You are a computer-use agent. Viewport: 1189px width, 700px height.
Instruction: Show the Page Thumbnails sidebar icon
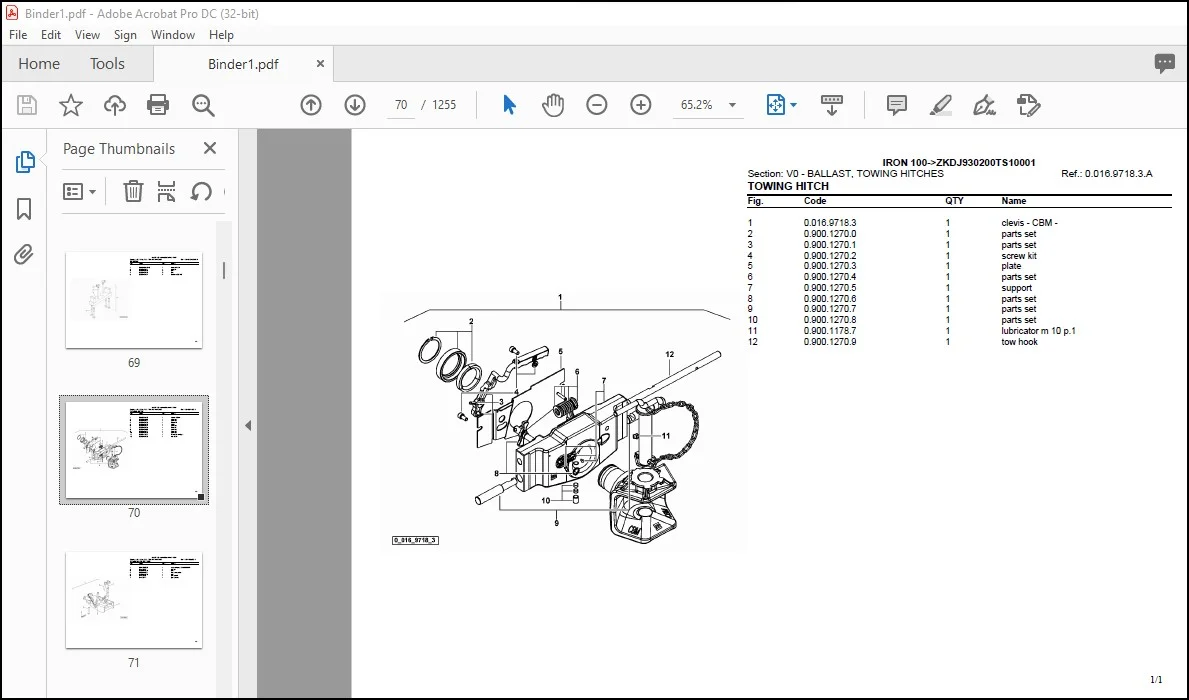(24, 162)
